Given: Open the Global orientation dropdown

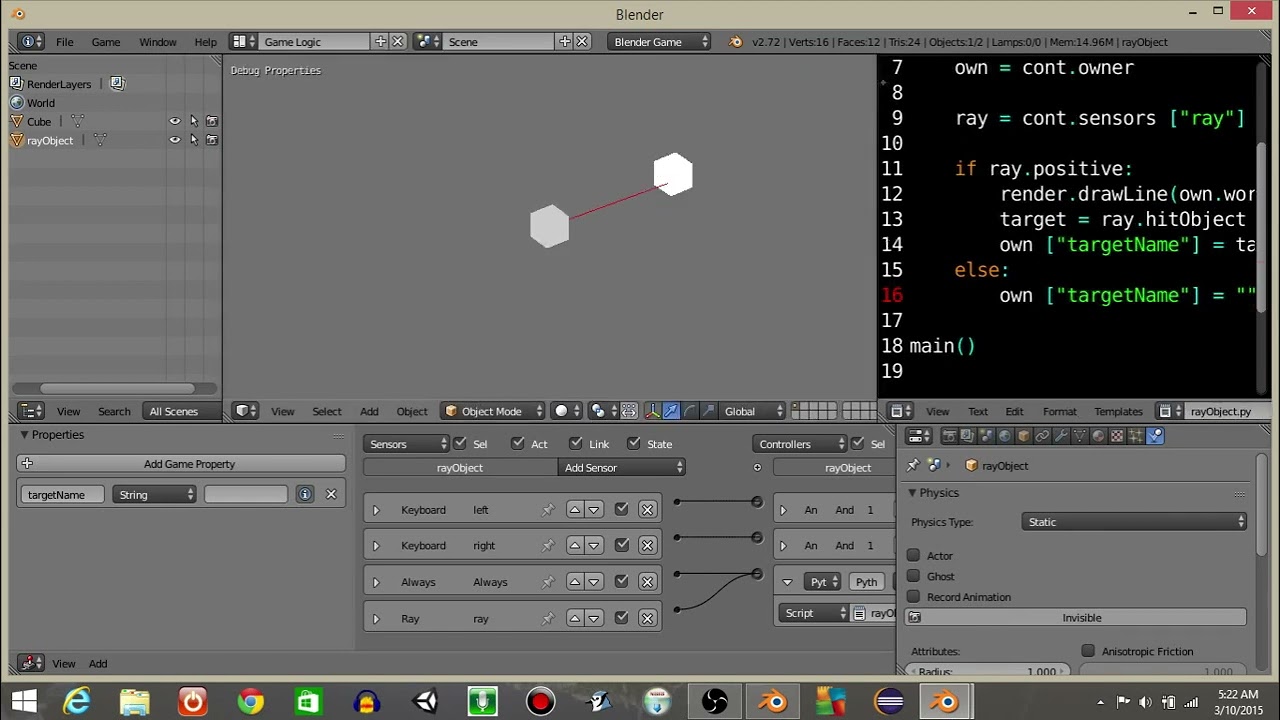Looking at the screenshot, I should click(x=753, y=411).
